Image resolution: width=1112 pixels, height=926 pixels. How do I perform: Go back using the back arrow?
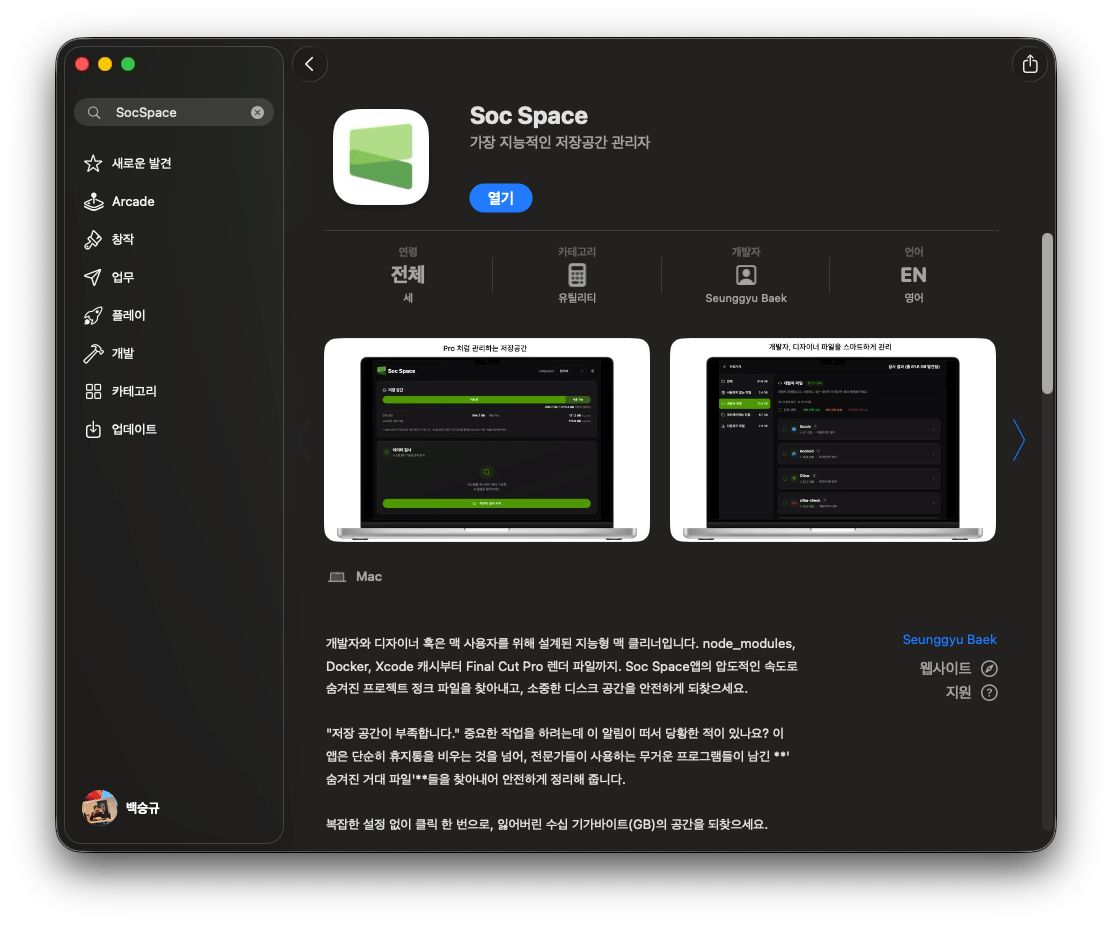coord(309,63)
